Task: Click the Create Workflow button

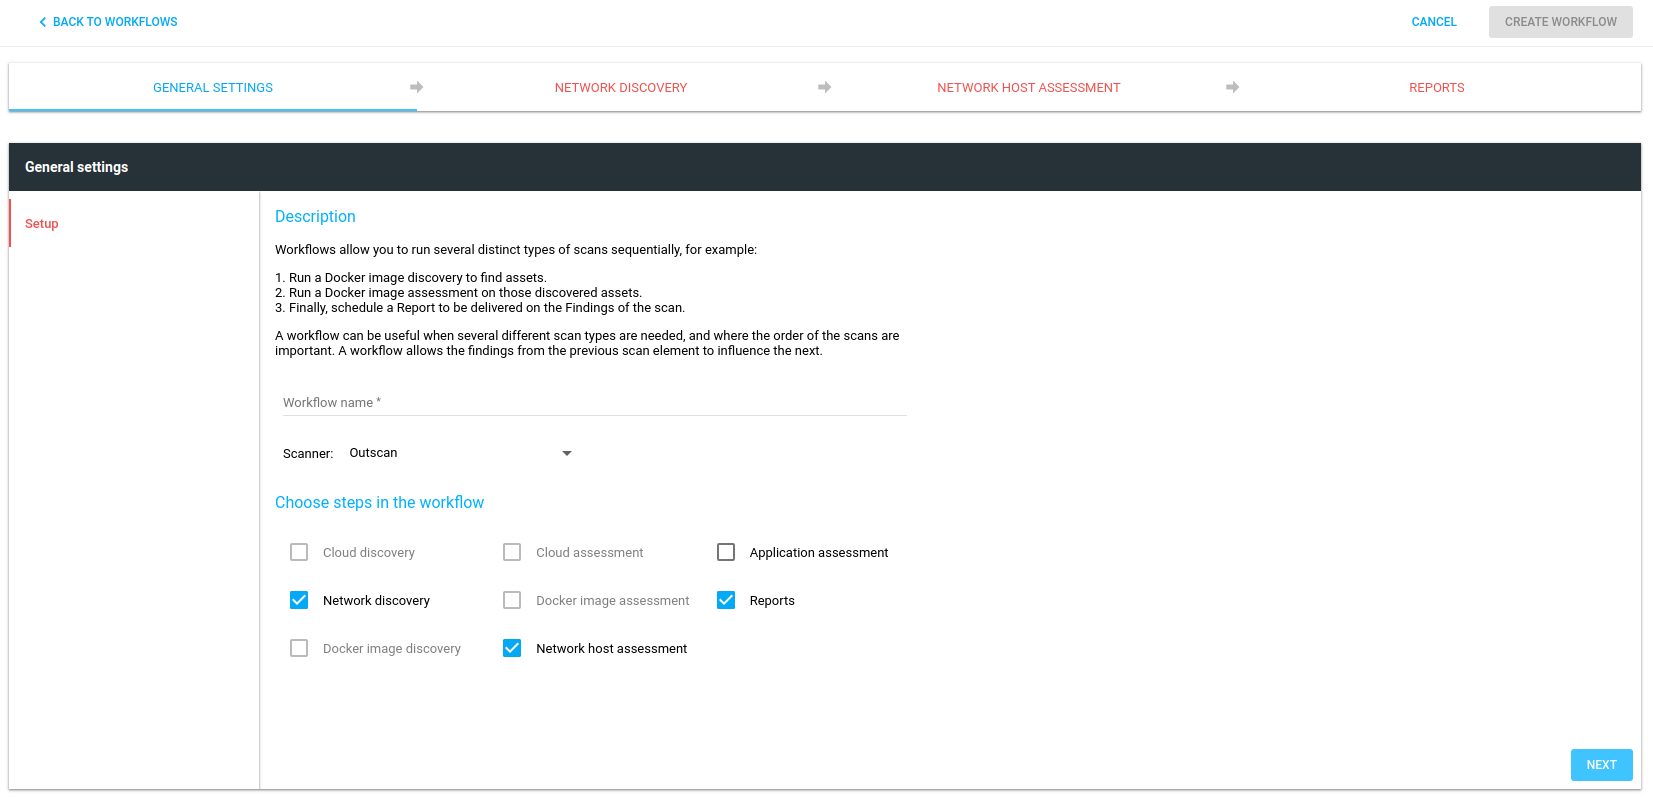Action: click(1561, 22)
